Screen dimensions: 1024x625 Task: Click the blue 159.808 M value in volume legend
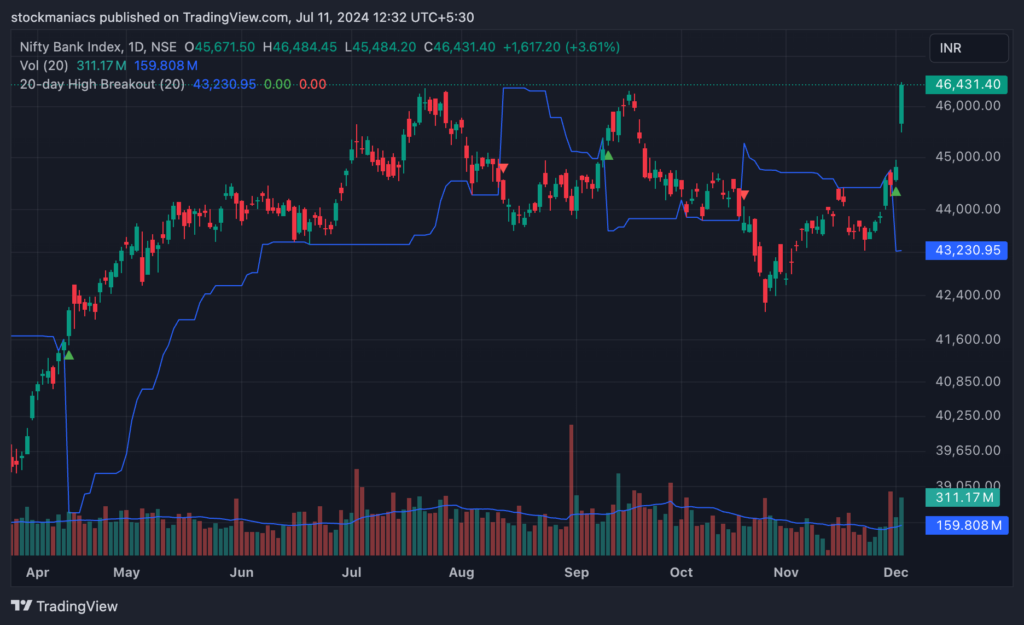pos(166,65)
